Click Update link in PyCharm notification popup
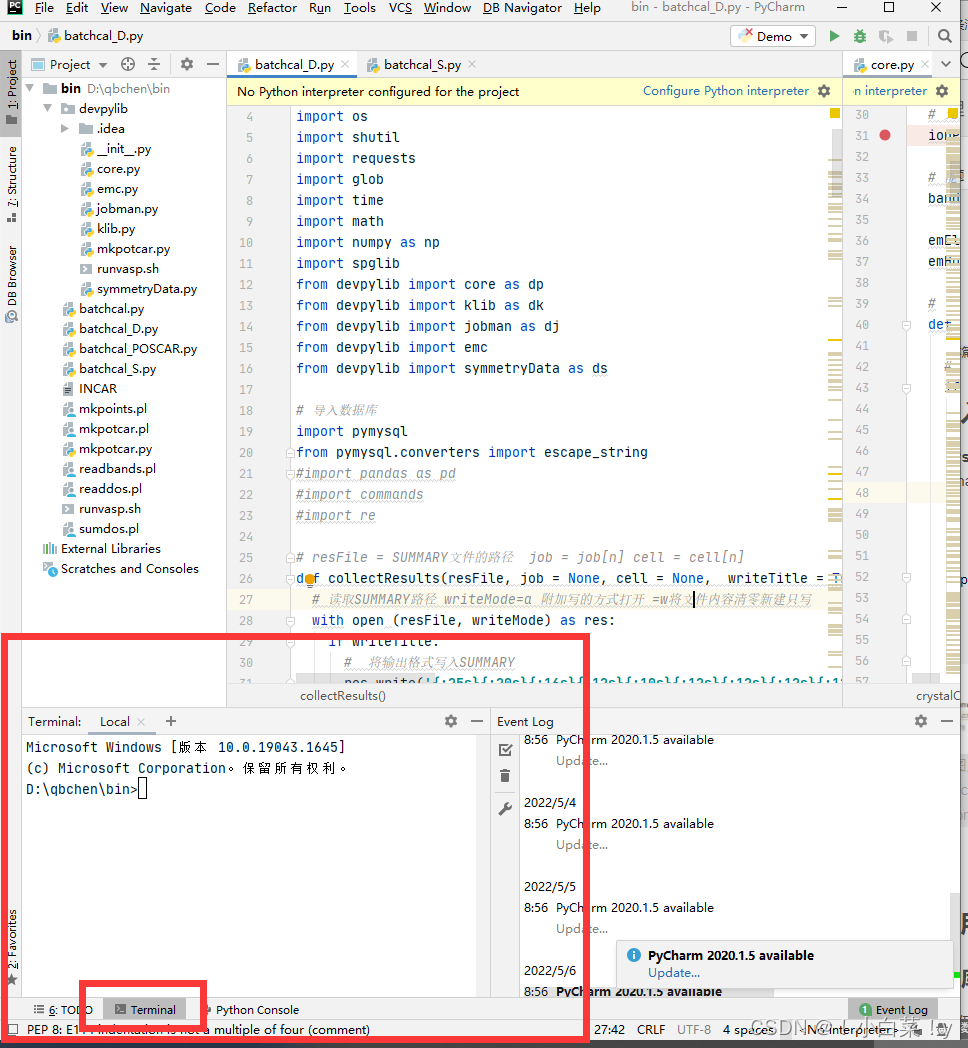Viewport: 968px width, 1048px height. pyautogui.click(x=673, y=973)
